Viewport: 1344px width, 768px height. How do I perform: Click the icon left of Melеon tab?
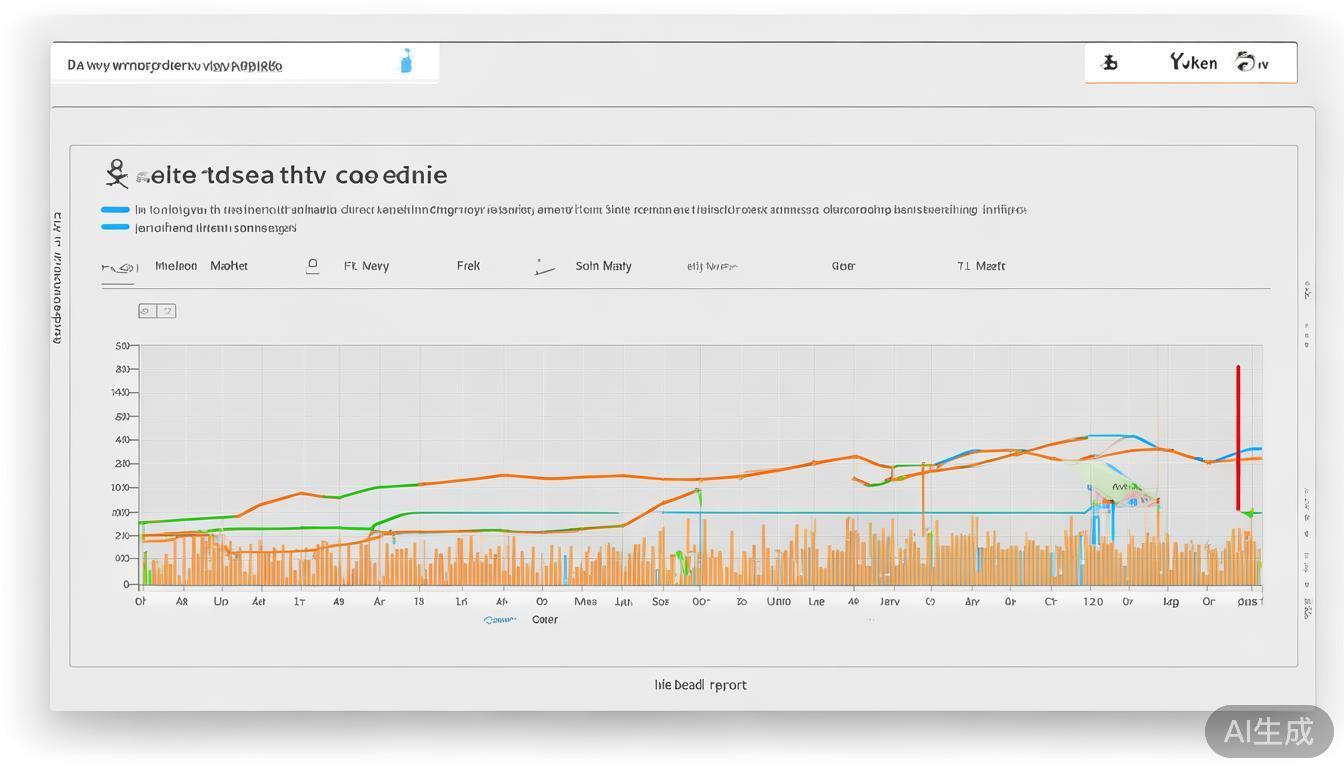coord(119,267)
